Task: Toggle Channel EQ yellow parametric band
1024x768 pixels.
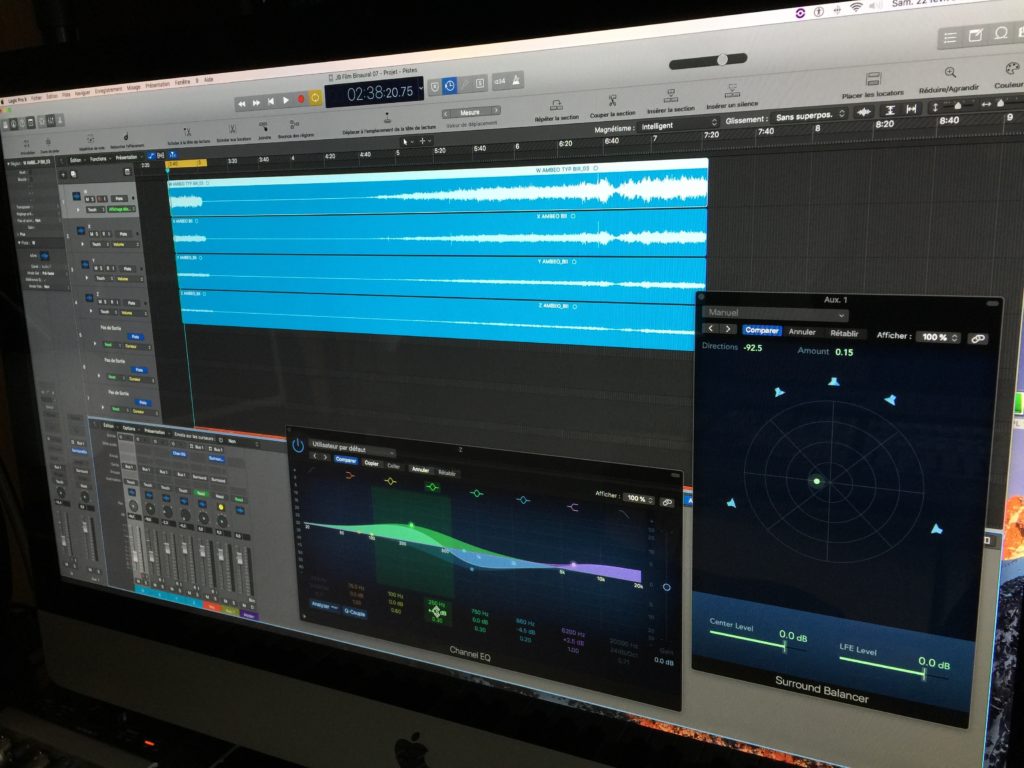Action: point(391,481)
